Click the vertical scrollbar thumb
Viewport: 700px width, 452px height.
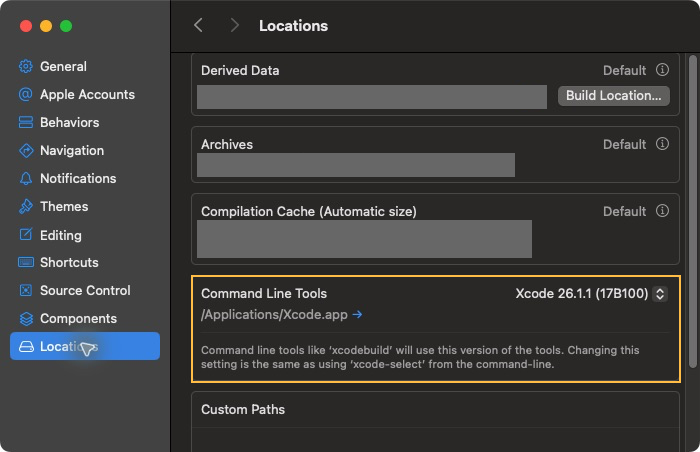[x=692, y=211]
